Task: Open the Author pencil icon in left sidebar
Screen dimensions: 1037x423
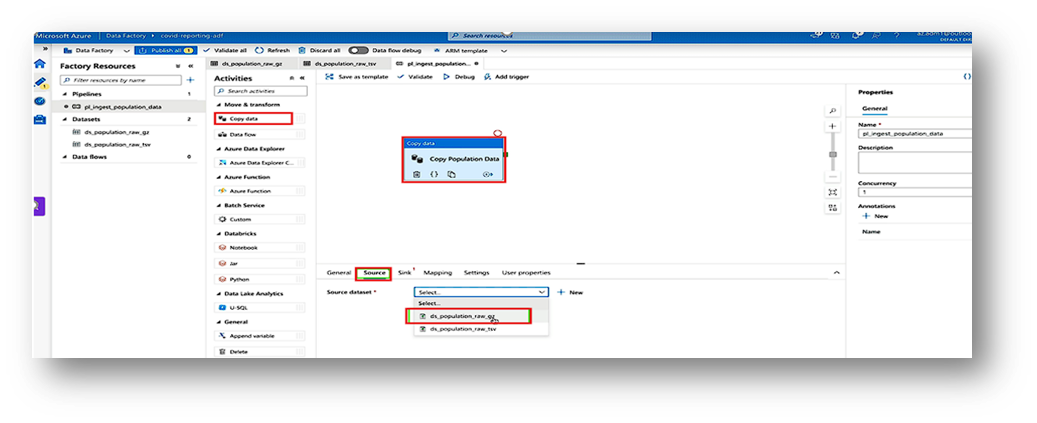Action: click(40, 81)
